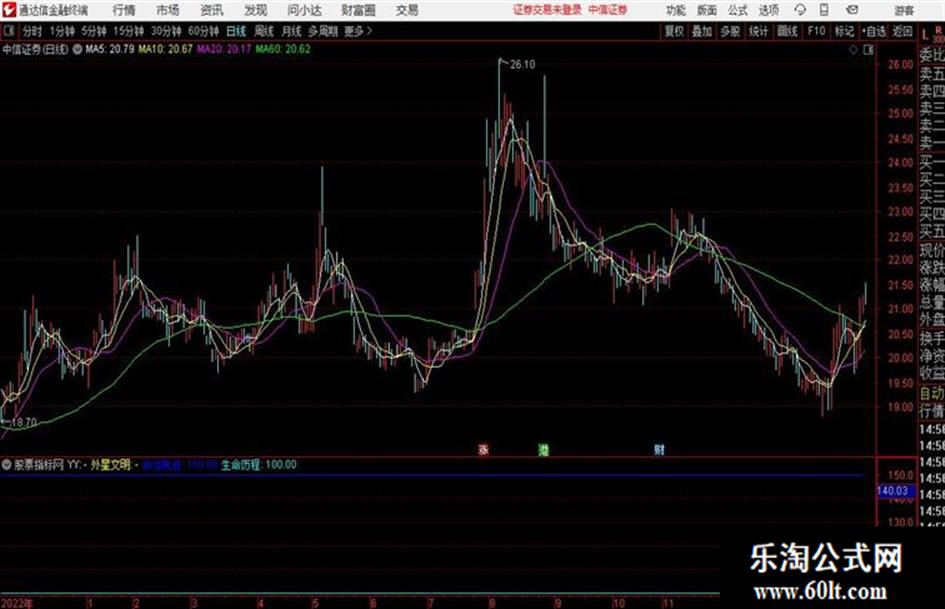Open the envelope message icon
The width and height of the screenshot is (945, 609).
[852, 10]
